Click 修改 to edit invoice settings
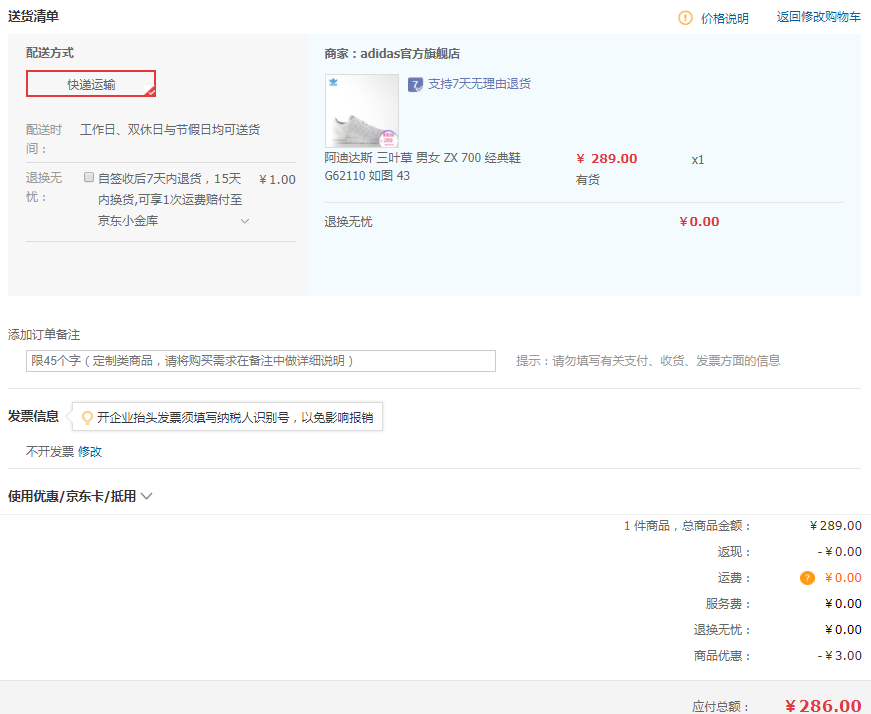This screenshot has width=871, height=714. tap(90, 451)
